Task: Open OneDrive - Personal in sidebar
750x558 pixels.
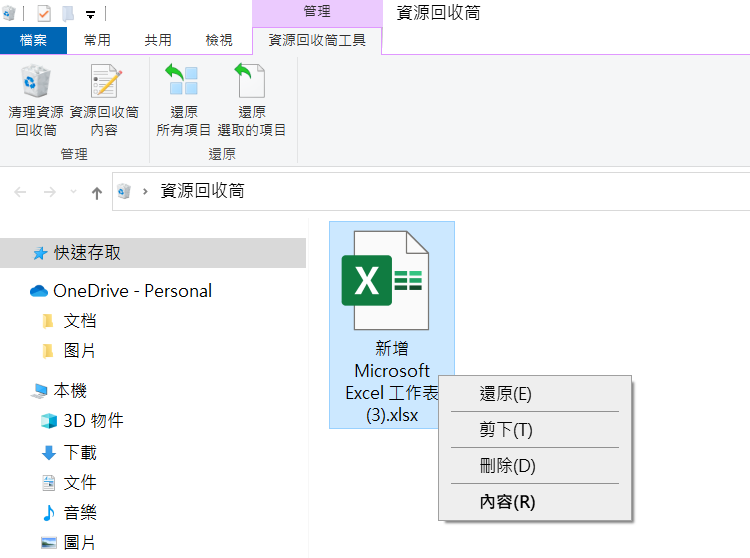Action: (132, 291)
